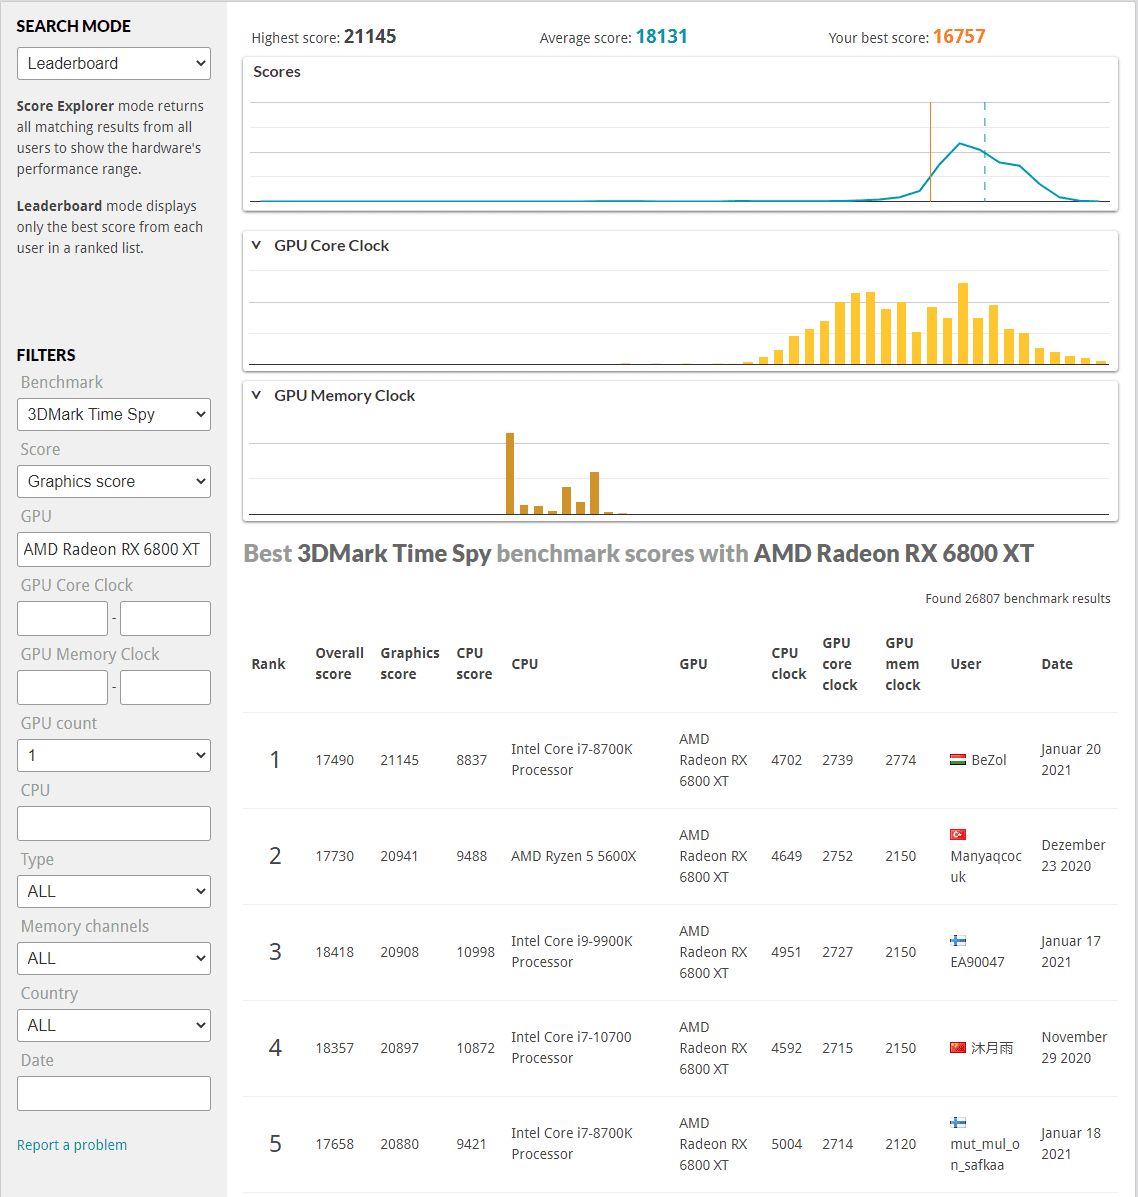Click the CPU filter input field

click(x=114, y=824)
